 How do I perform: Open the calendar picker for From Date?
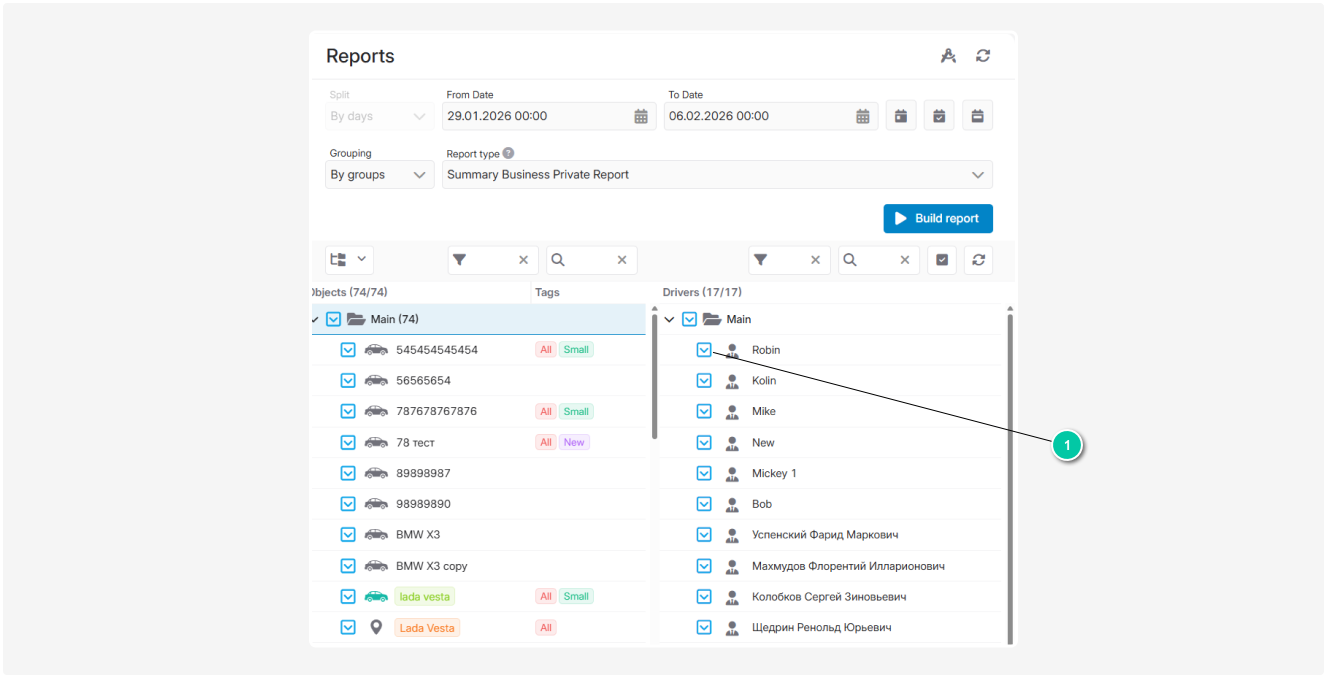tap(640, 116)
